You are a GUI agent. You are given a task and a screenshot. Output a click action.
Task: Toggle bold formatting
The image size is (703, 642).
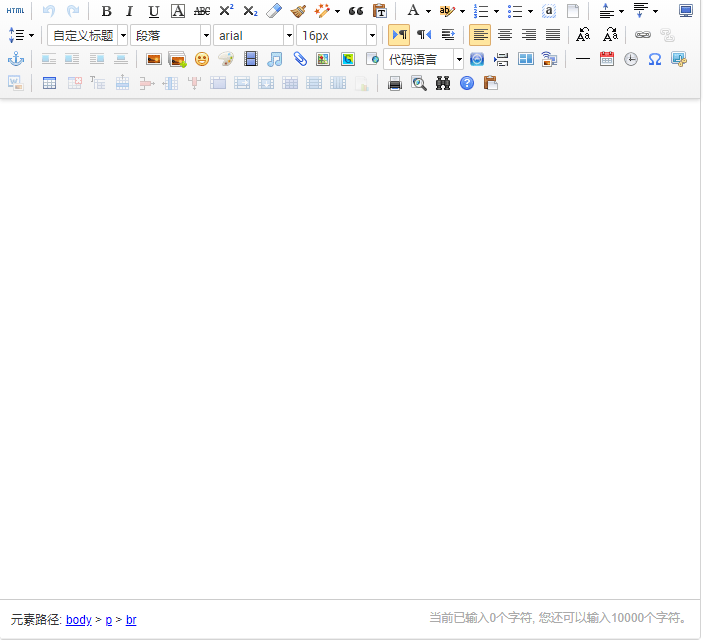tap(106, 11)
